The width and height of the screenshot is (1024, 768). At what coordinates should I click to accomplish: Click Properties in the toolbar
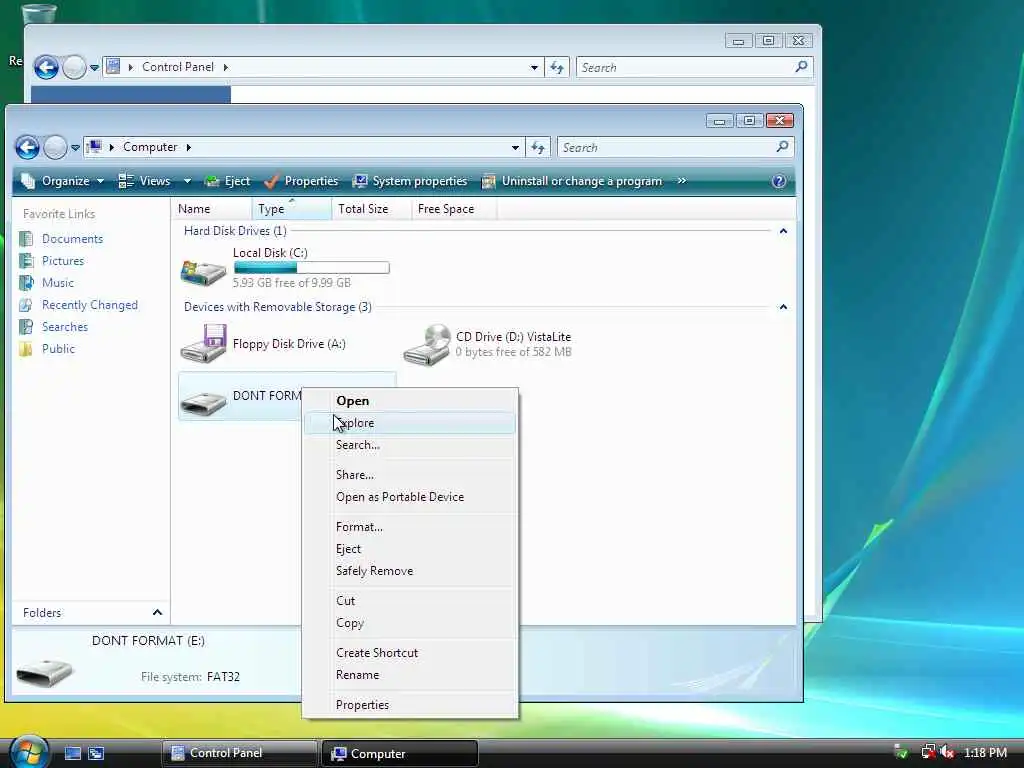[301, 181]
